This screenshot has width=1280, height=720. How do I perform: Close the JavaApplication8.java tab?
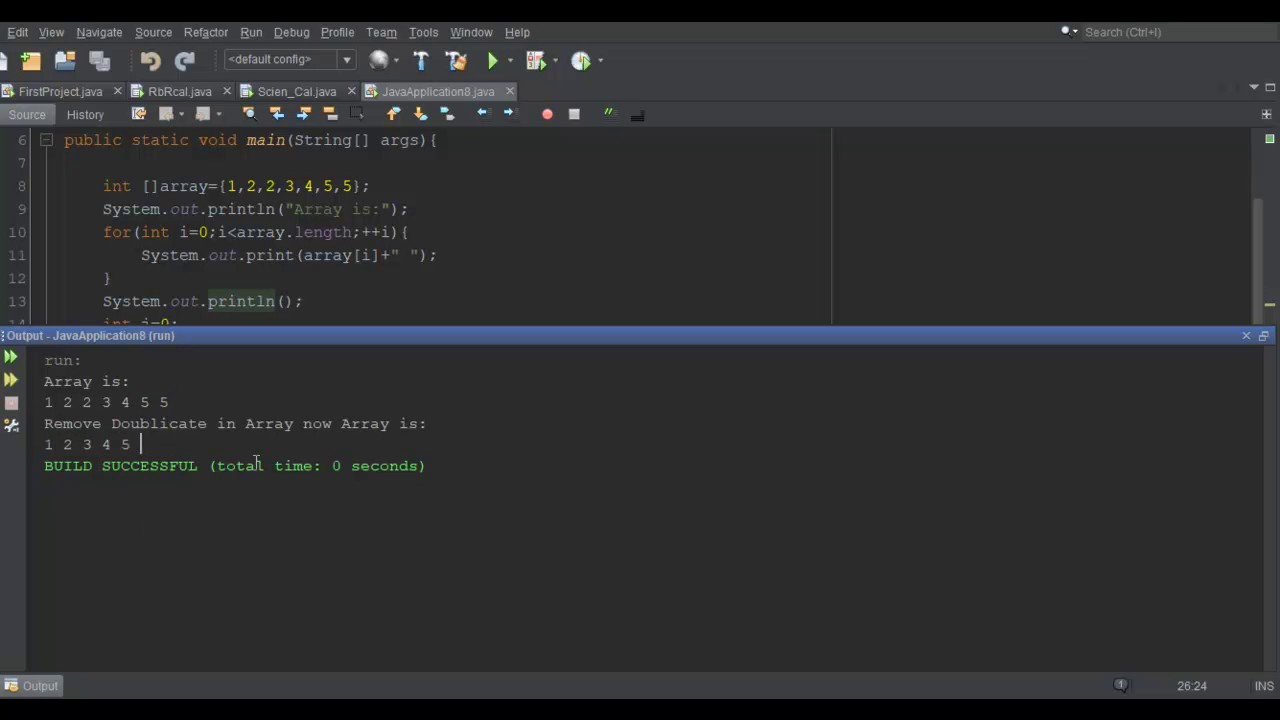pos(509,91)
